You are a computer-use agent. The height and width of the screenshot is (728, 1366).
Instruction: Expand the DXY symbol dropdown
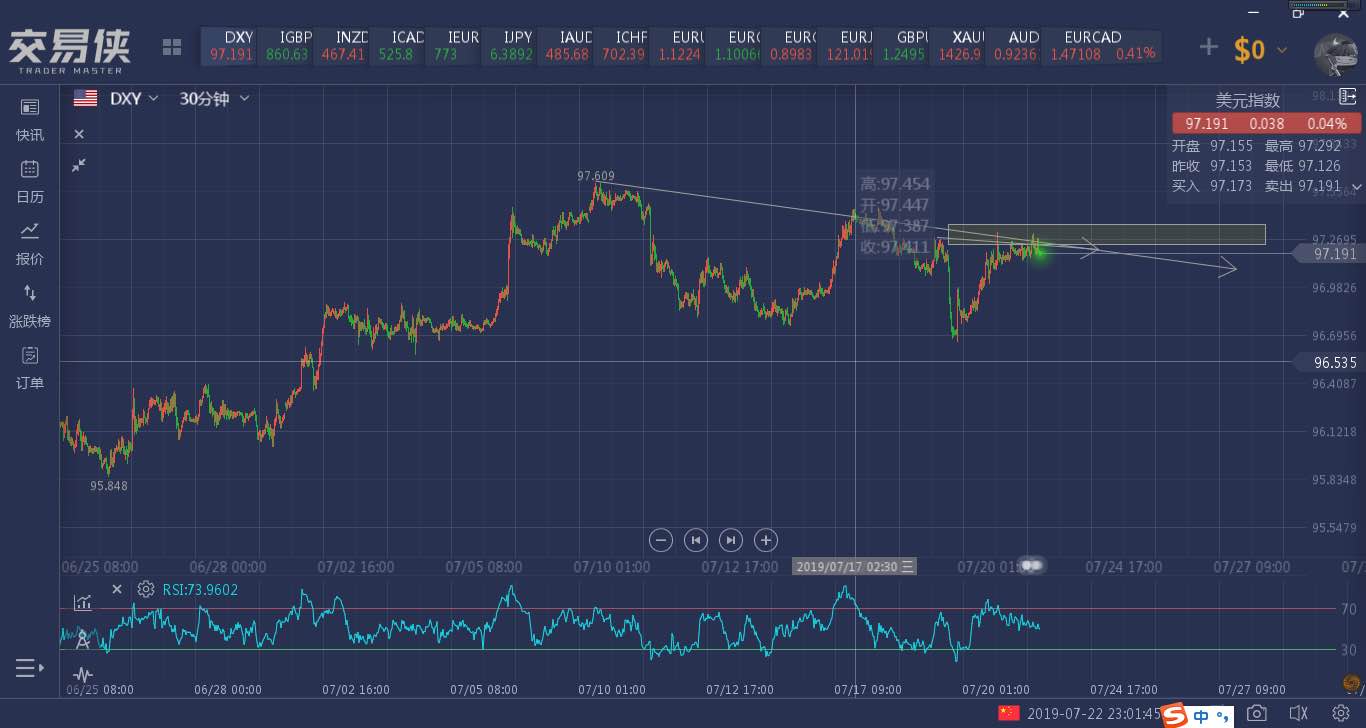134,98
